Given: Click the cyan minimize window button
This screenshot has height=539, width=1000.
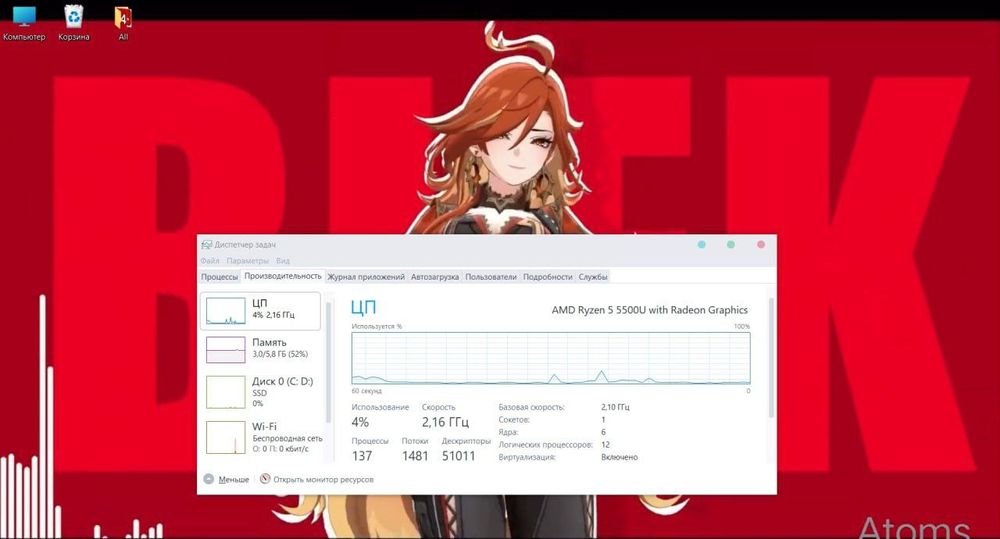Looking at the screenshot, I should tap(702, 244).
